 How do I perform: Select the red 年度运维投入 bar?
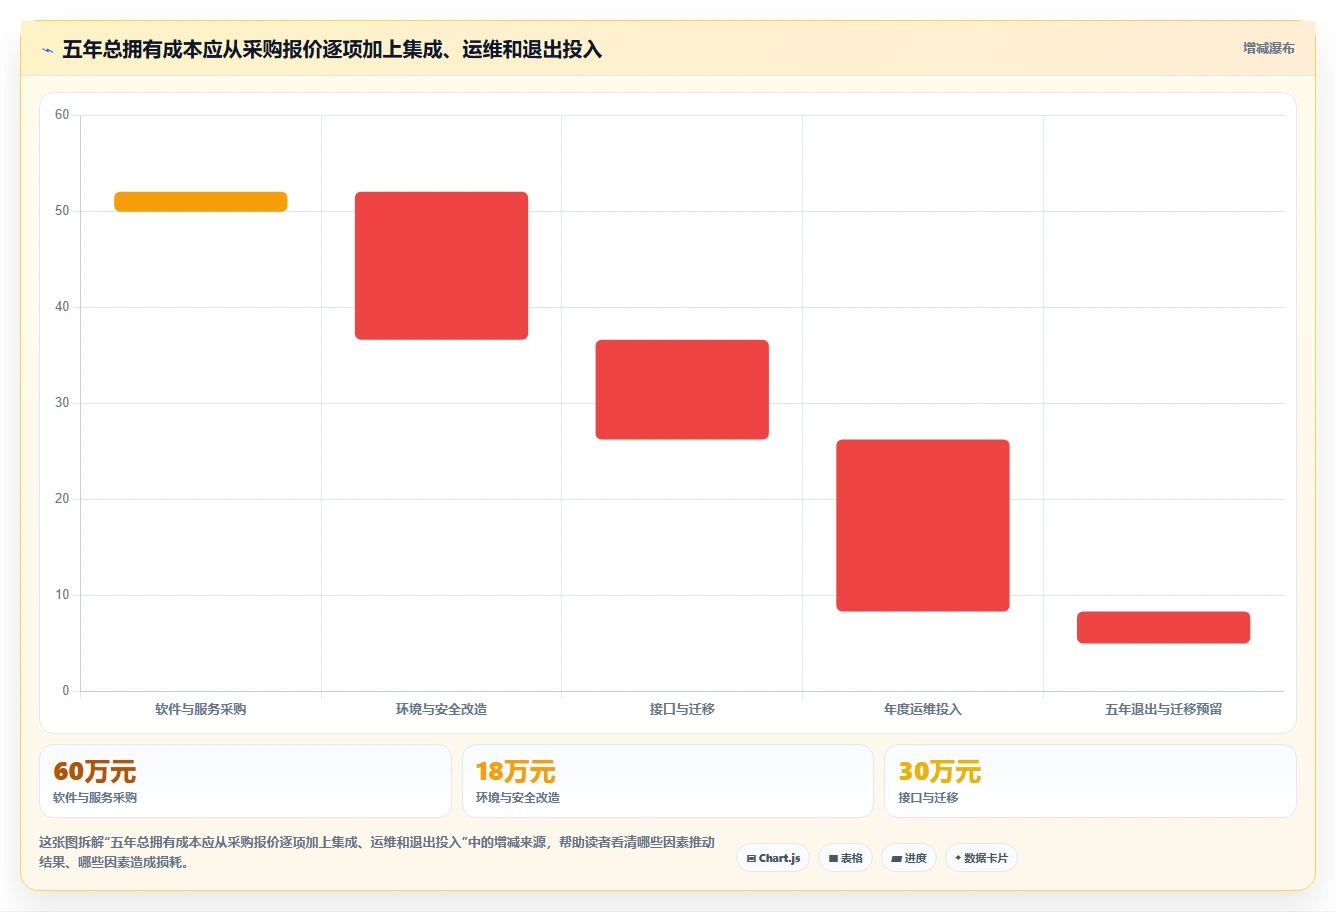pos(923,526)
